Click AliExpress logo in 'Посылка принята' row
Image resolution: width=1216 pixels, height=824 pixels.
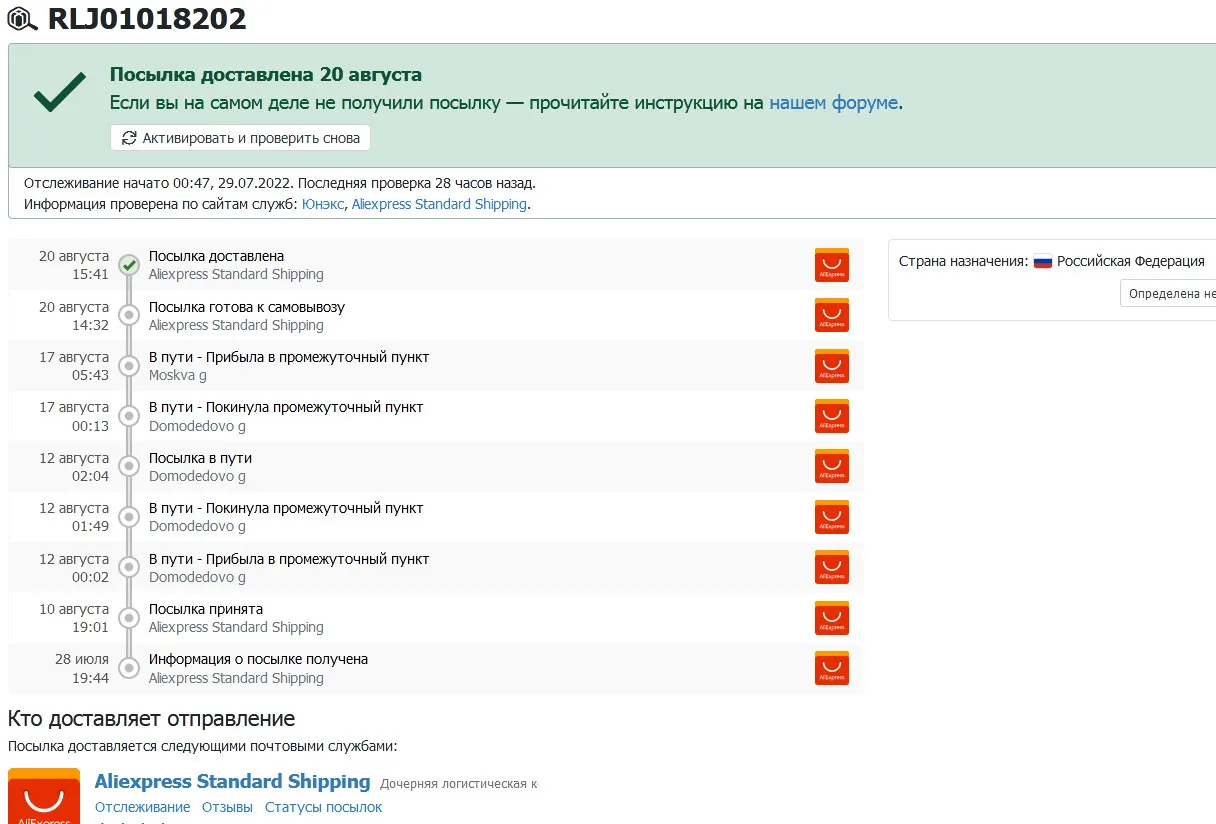click(831, 618)
